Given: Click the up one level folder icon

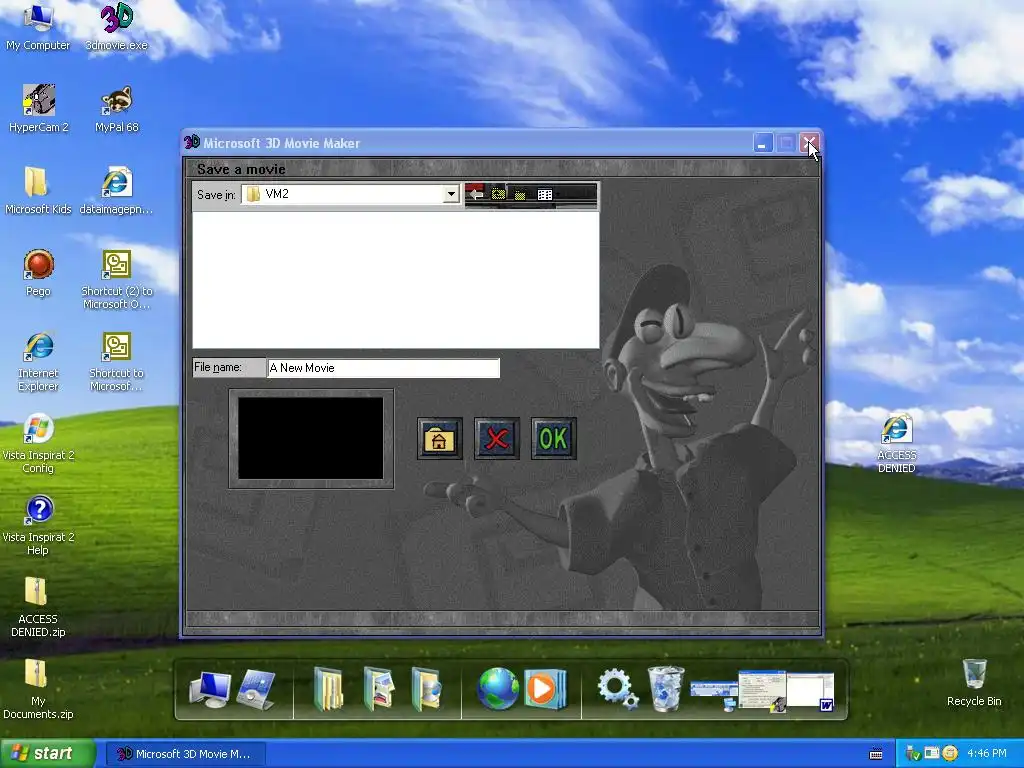Looking at the screenshot, I should (498, 194).
